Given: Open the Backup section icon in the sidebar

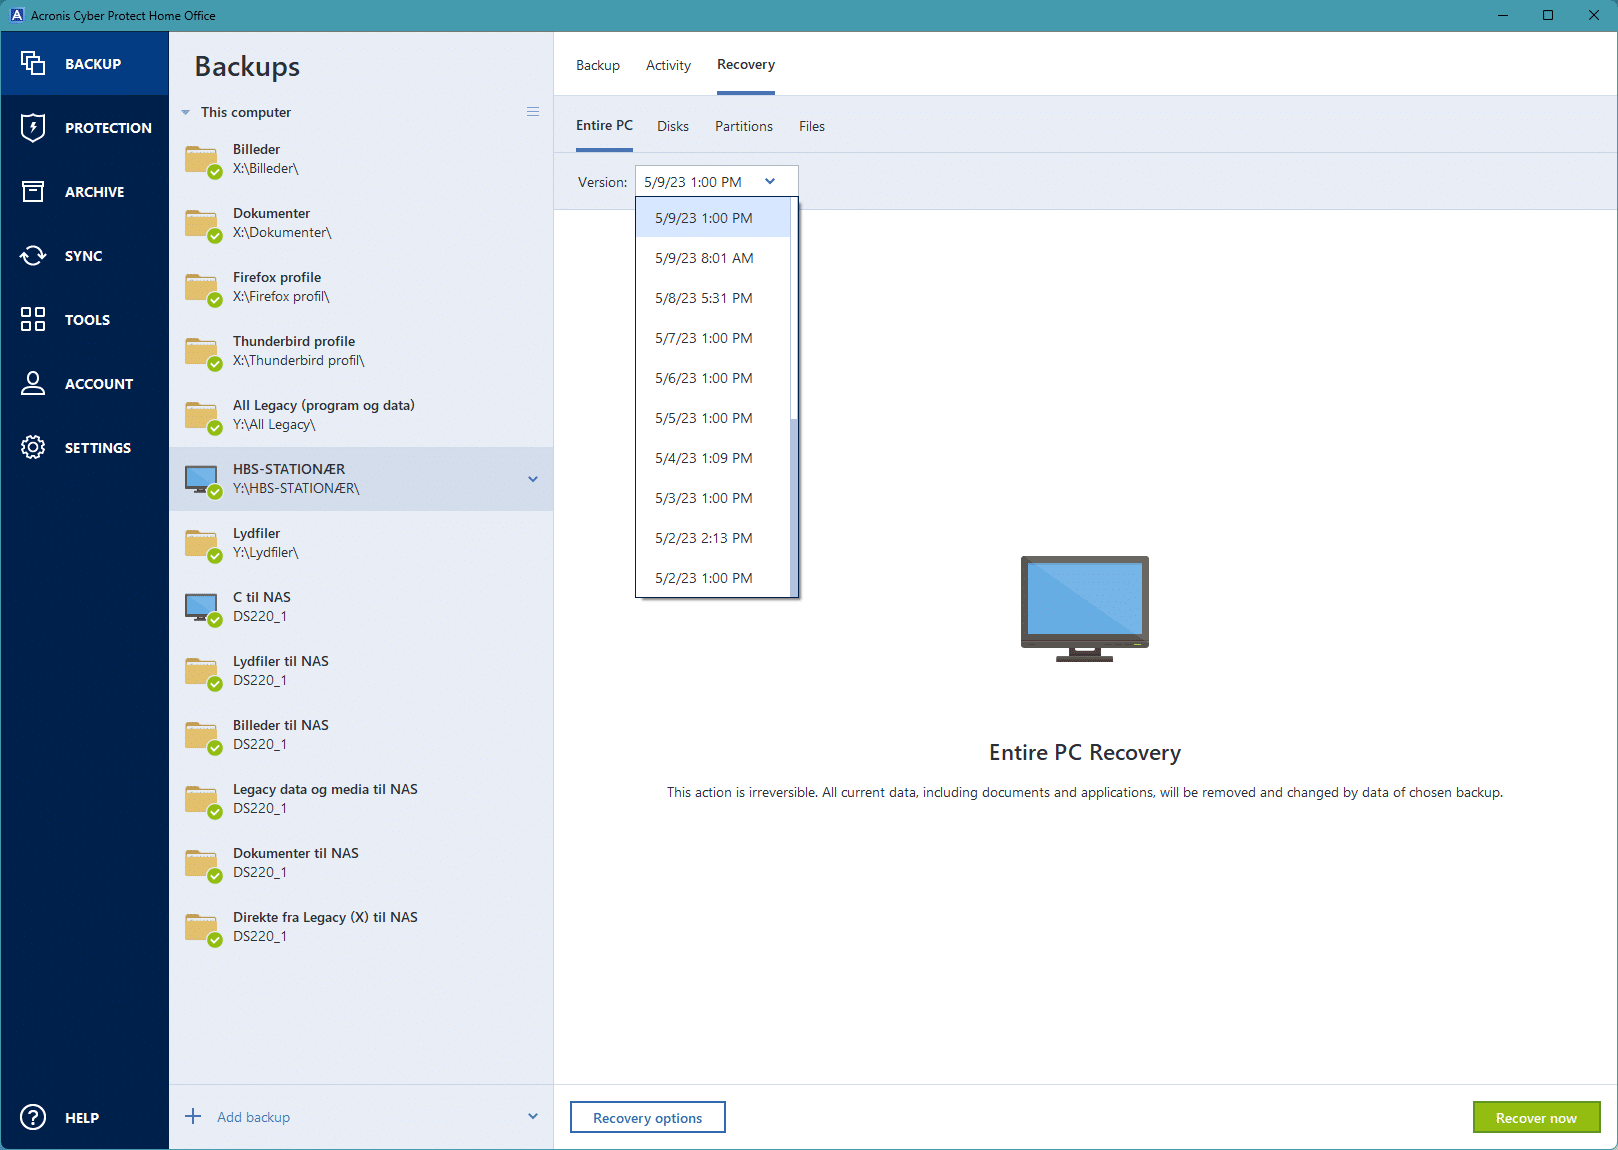Looking at the screenshot, I should click(x=33, y=63).
